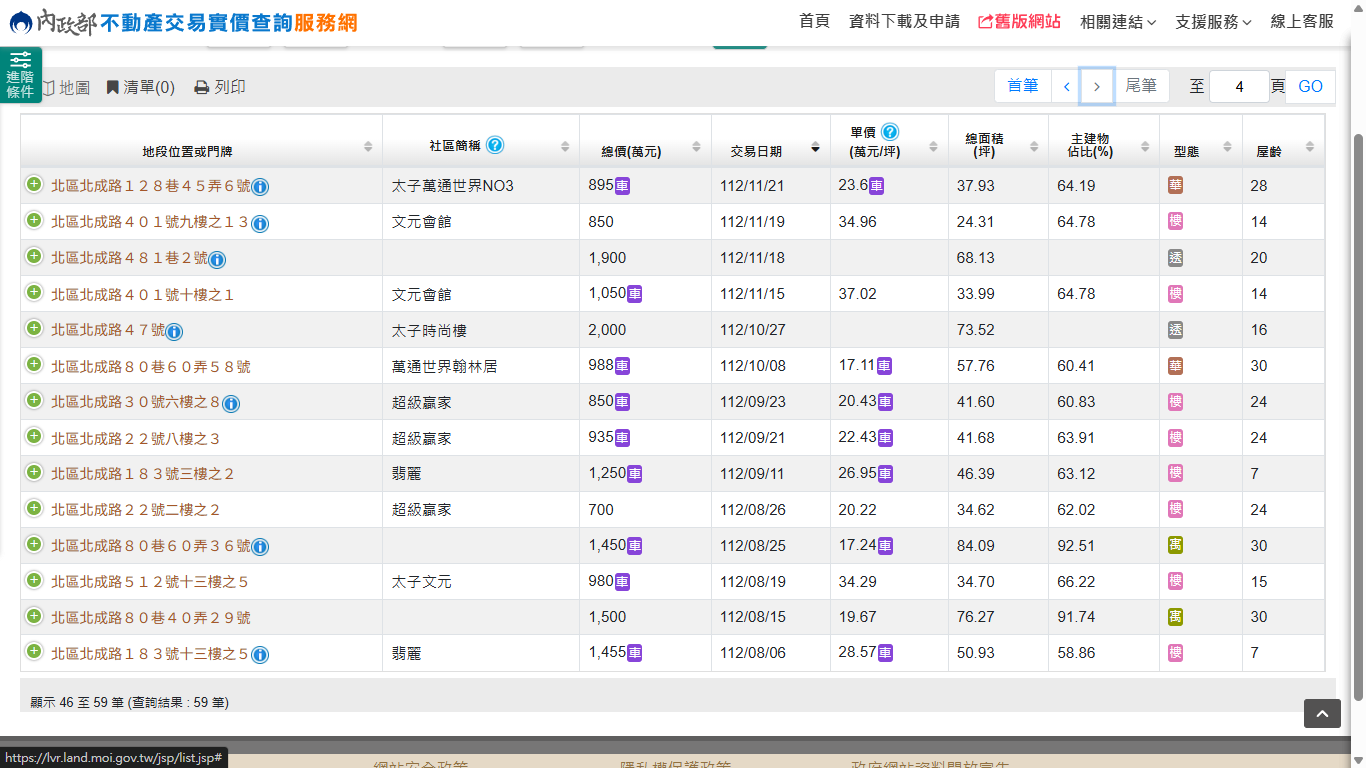
Task: Click info icon beside 北區北成路80巷60弄36號
Action: pos(260,547)
